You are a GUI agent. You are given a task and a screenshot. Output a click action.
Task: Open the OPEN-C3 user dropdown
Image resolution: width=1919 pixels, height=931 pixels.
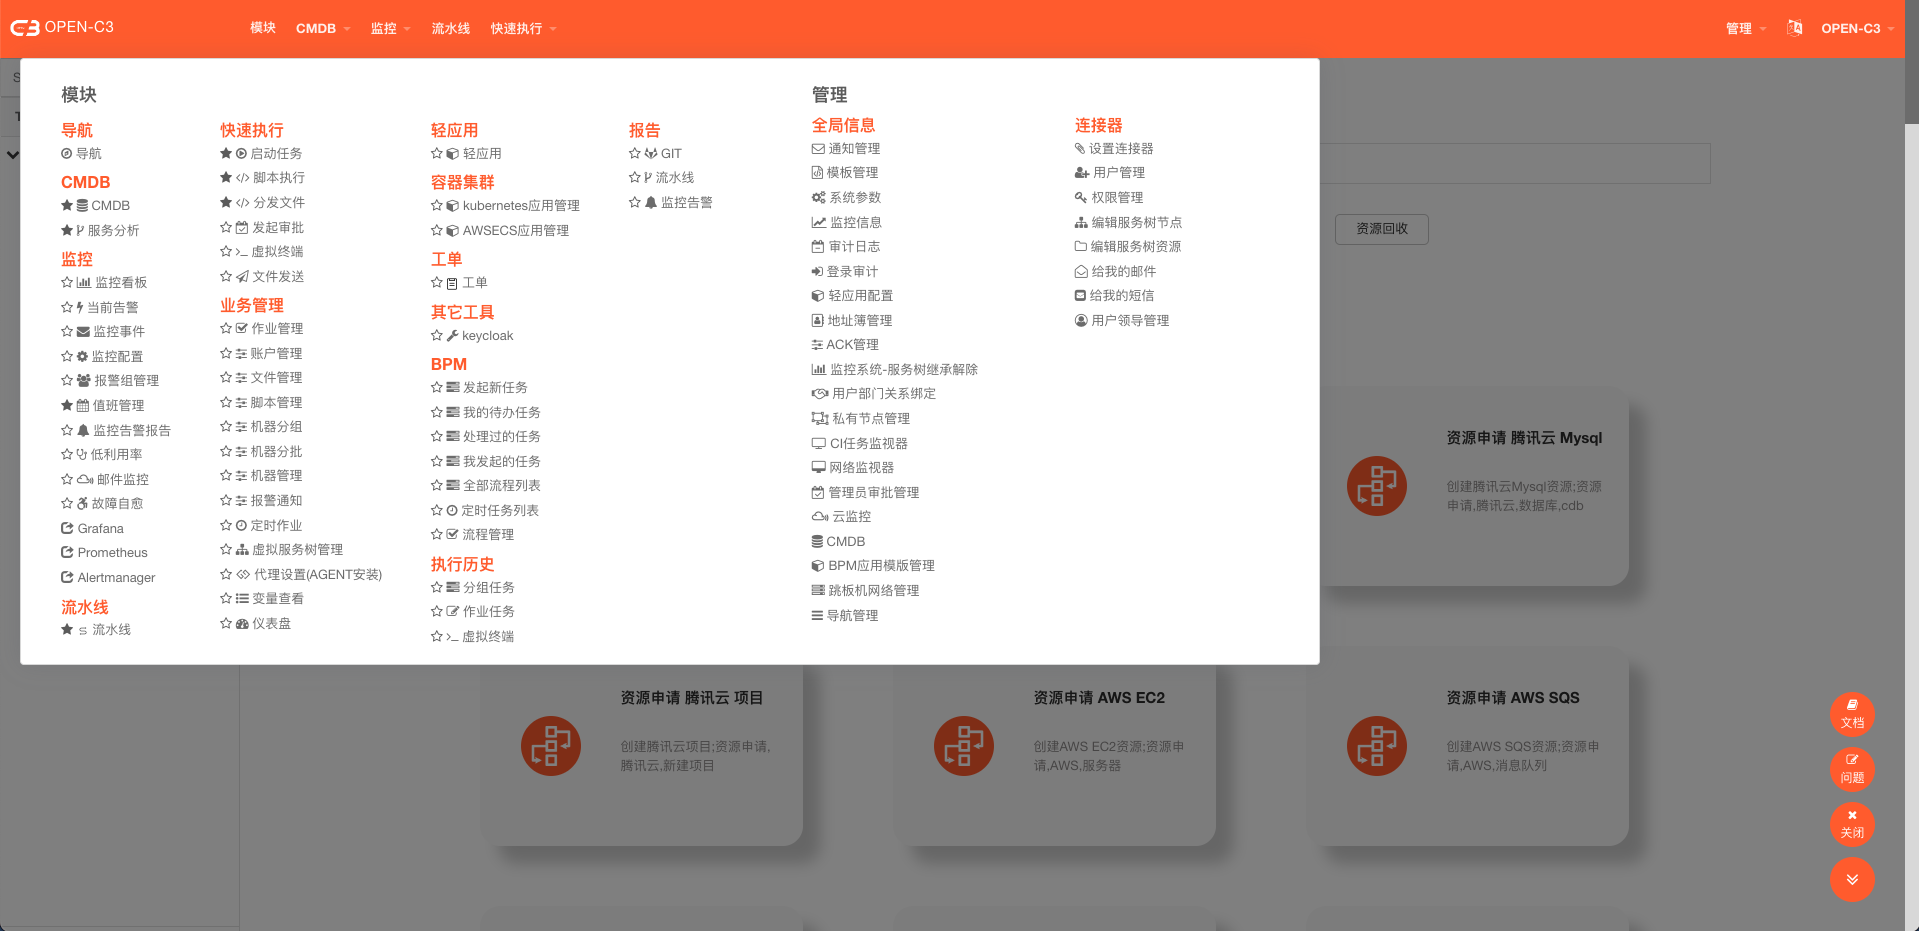point(1858,28)
